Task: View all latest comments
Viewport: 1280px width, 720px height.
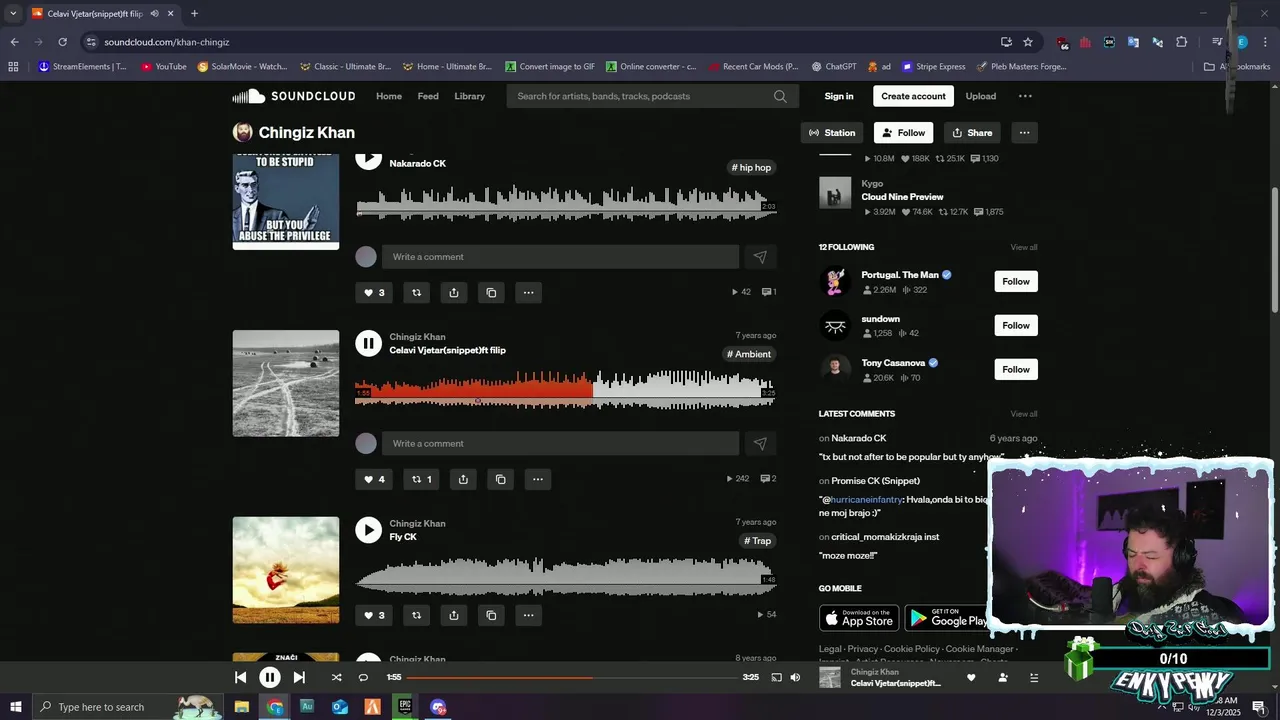Action: click(1024, 414)
